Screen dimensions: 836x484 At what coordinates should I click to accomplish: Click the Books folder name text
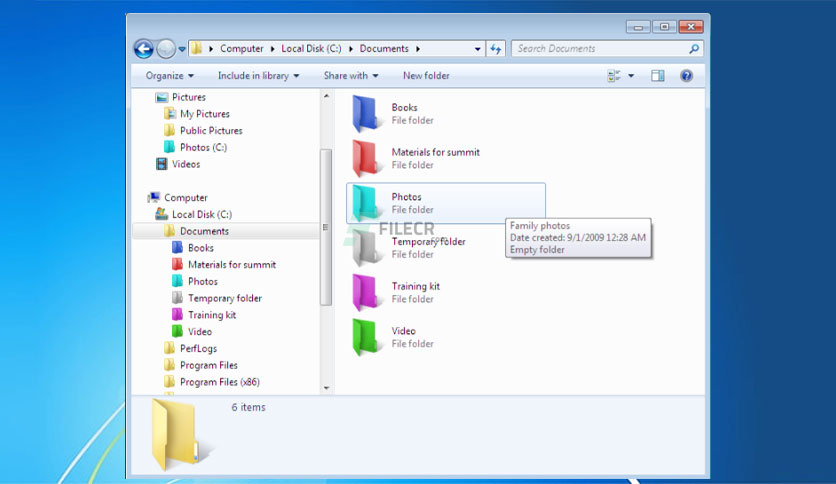pyautogui.click(x=404, y=107)
